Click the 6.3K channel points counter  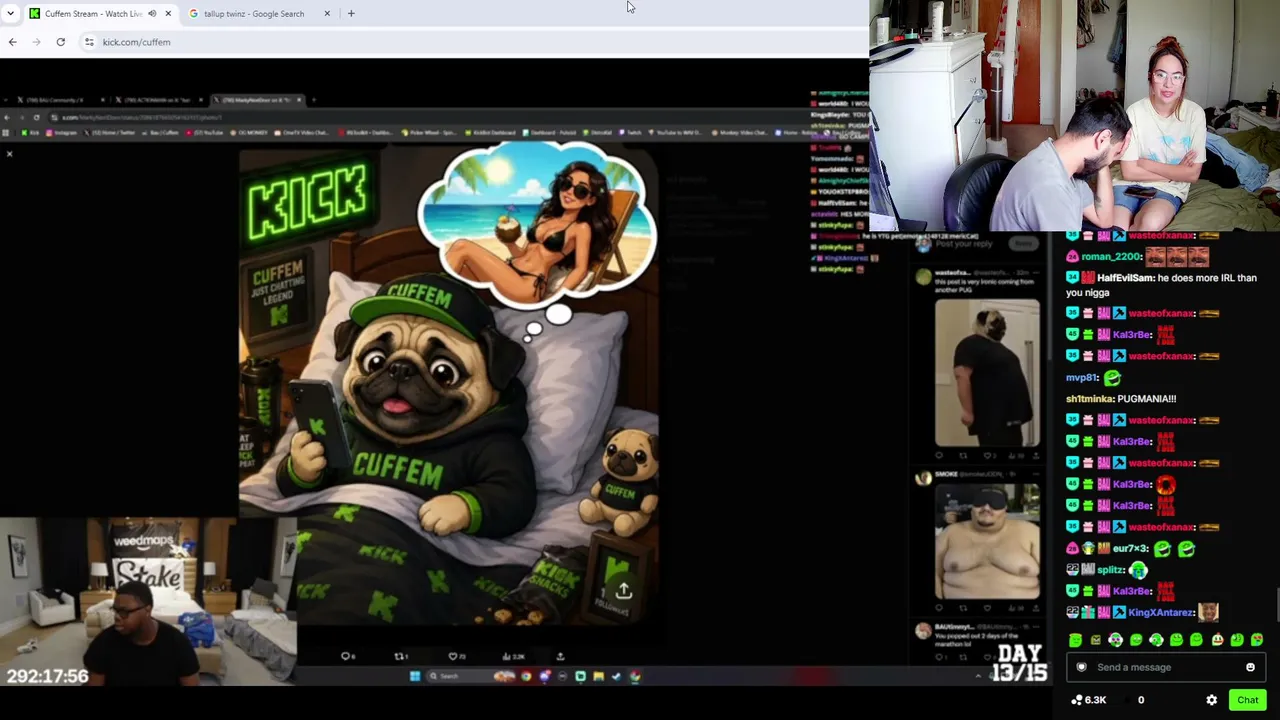coord(1088,700)
